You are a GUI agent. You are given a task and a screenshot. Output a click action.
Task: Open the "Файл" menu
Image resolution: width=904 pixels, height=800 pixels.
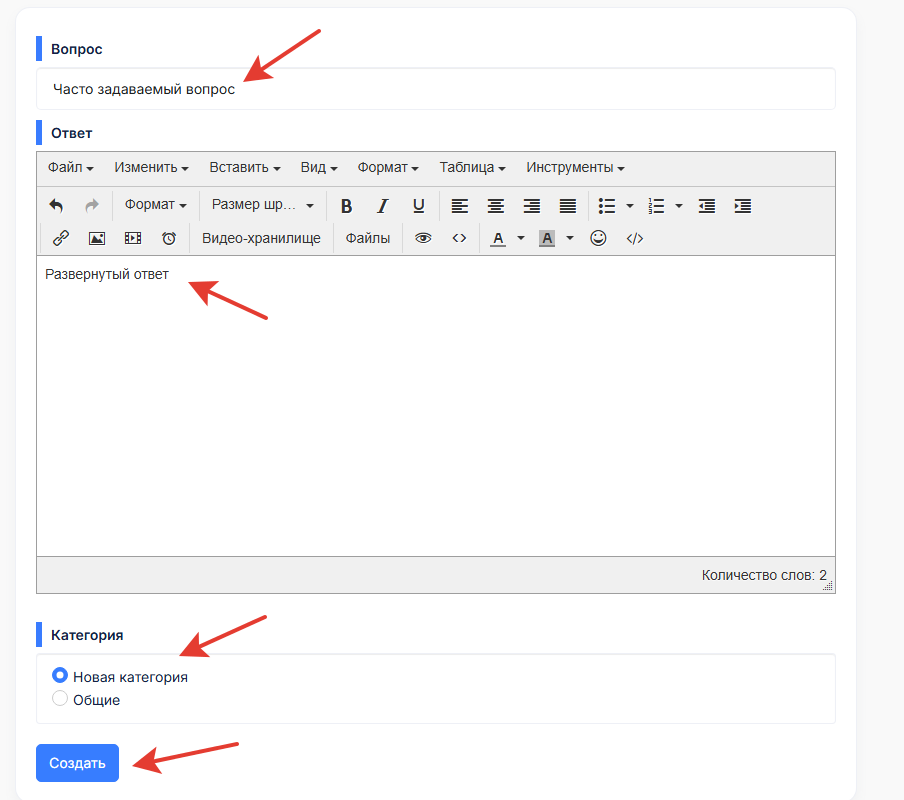point(70,168)
